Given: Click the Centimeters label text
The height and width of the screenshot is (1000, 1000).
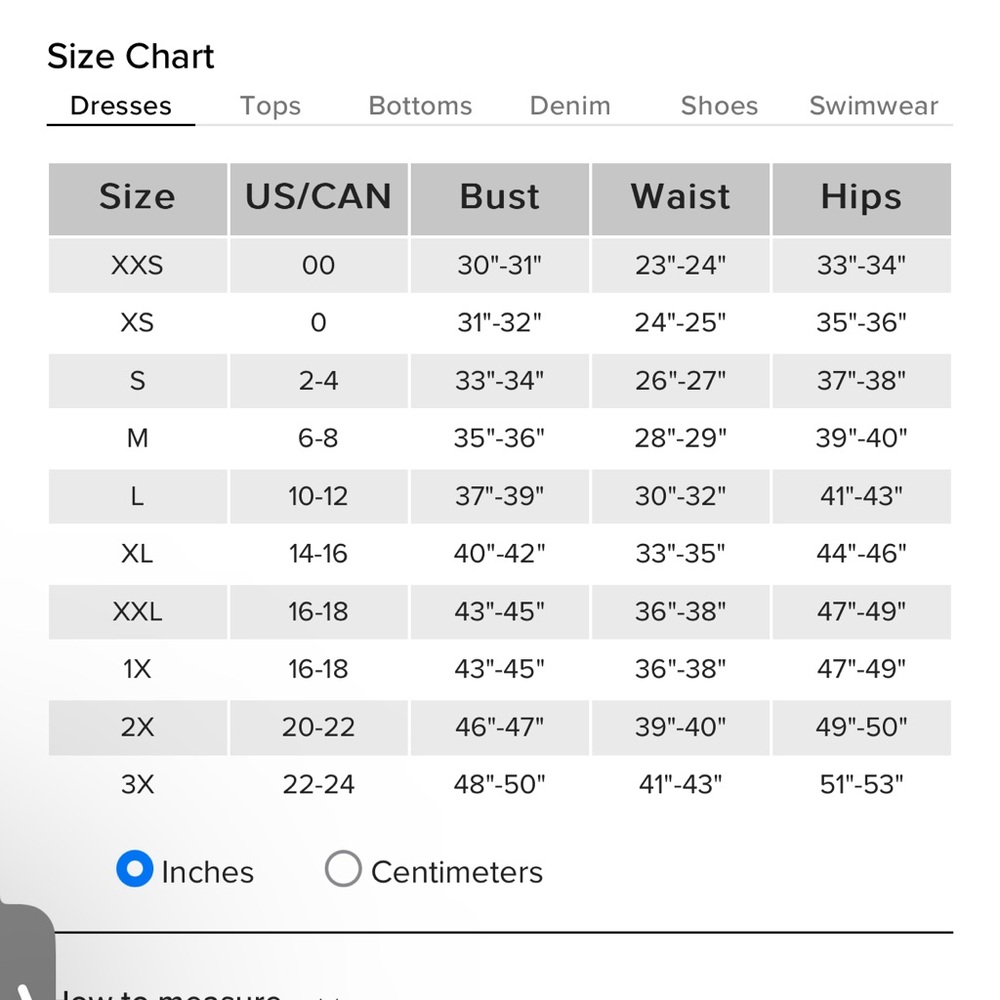Looking at the screenshot, I should (457, 872).
